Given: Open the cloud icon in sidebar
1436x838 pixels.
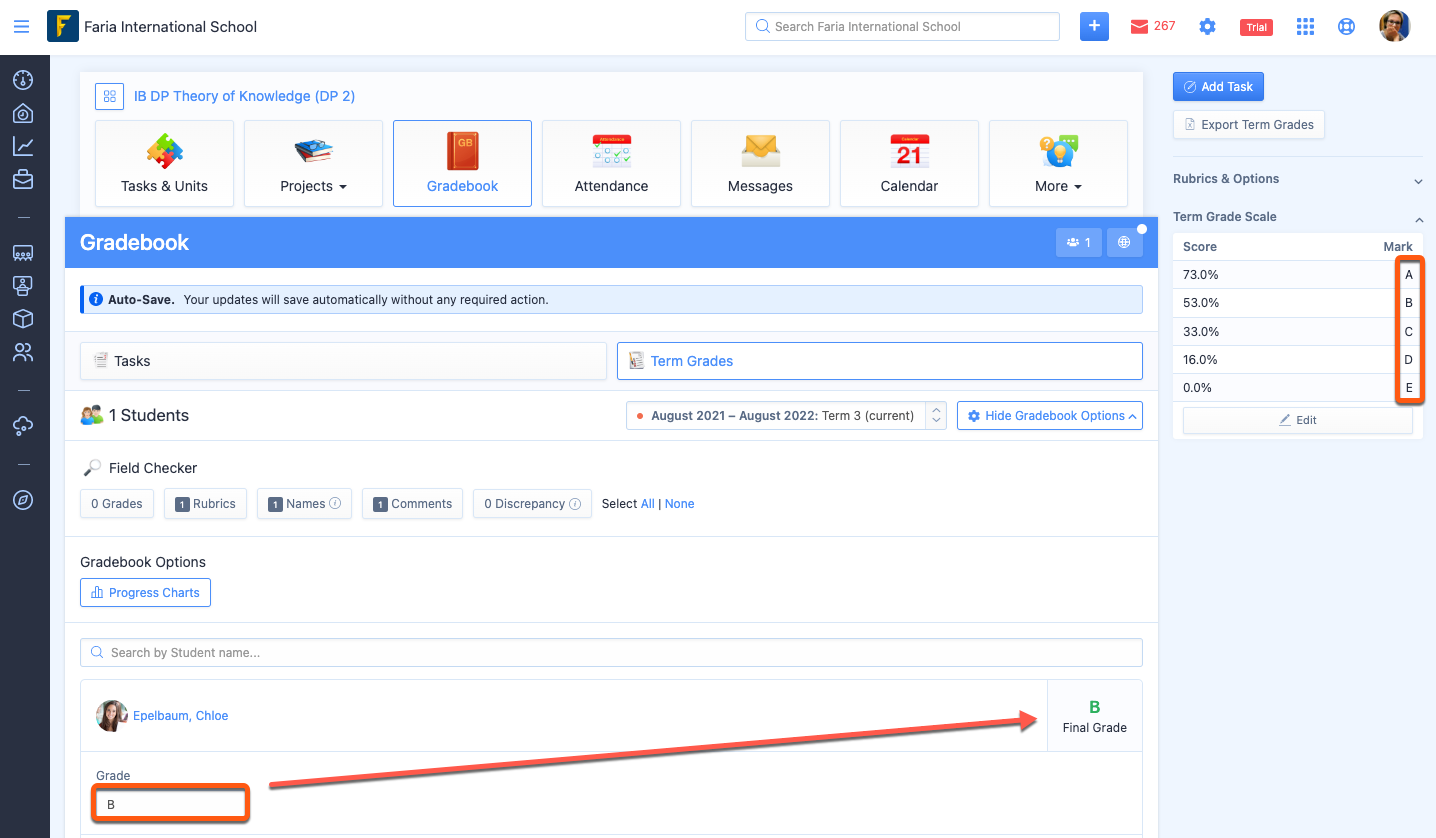Looking at the screenshot, I should pos(23,426).
